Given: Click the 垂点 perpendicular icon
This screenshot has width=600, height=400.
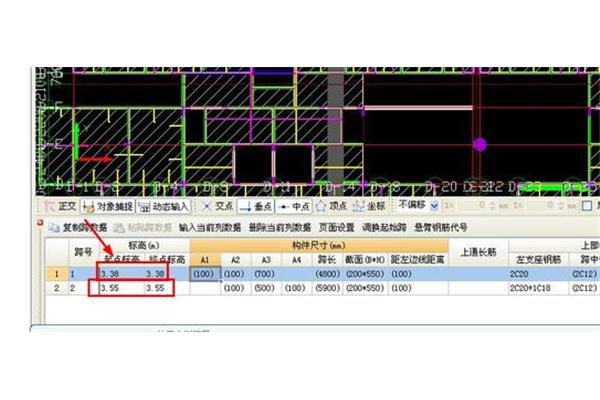Looking at the screenshot, I should 245,207.
